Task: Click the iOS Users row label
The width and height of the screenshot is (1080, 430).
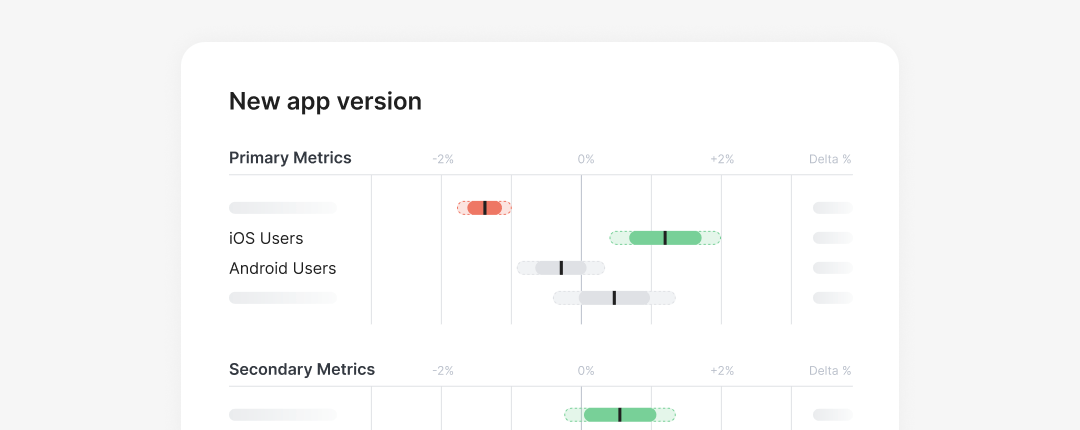Action: (266, 238)
